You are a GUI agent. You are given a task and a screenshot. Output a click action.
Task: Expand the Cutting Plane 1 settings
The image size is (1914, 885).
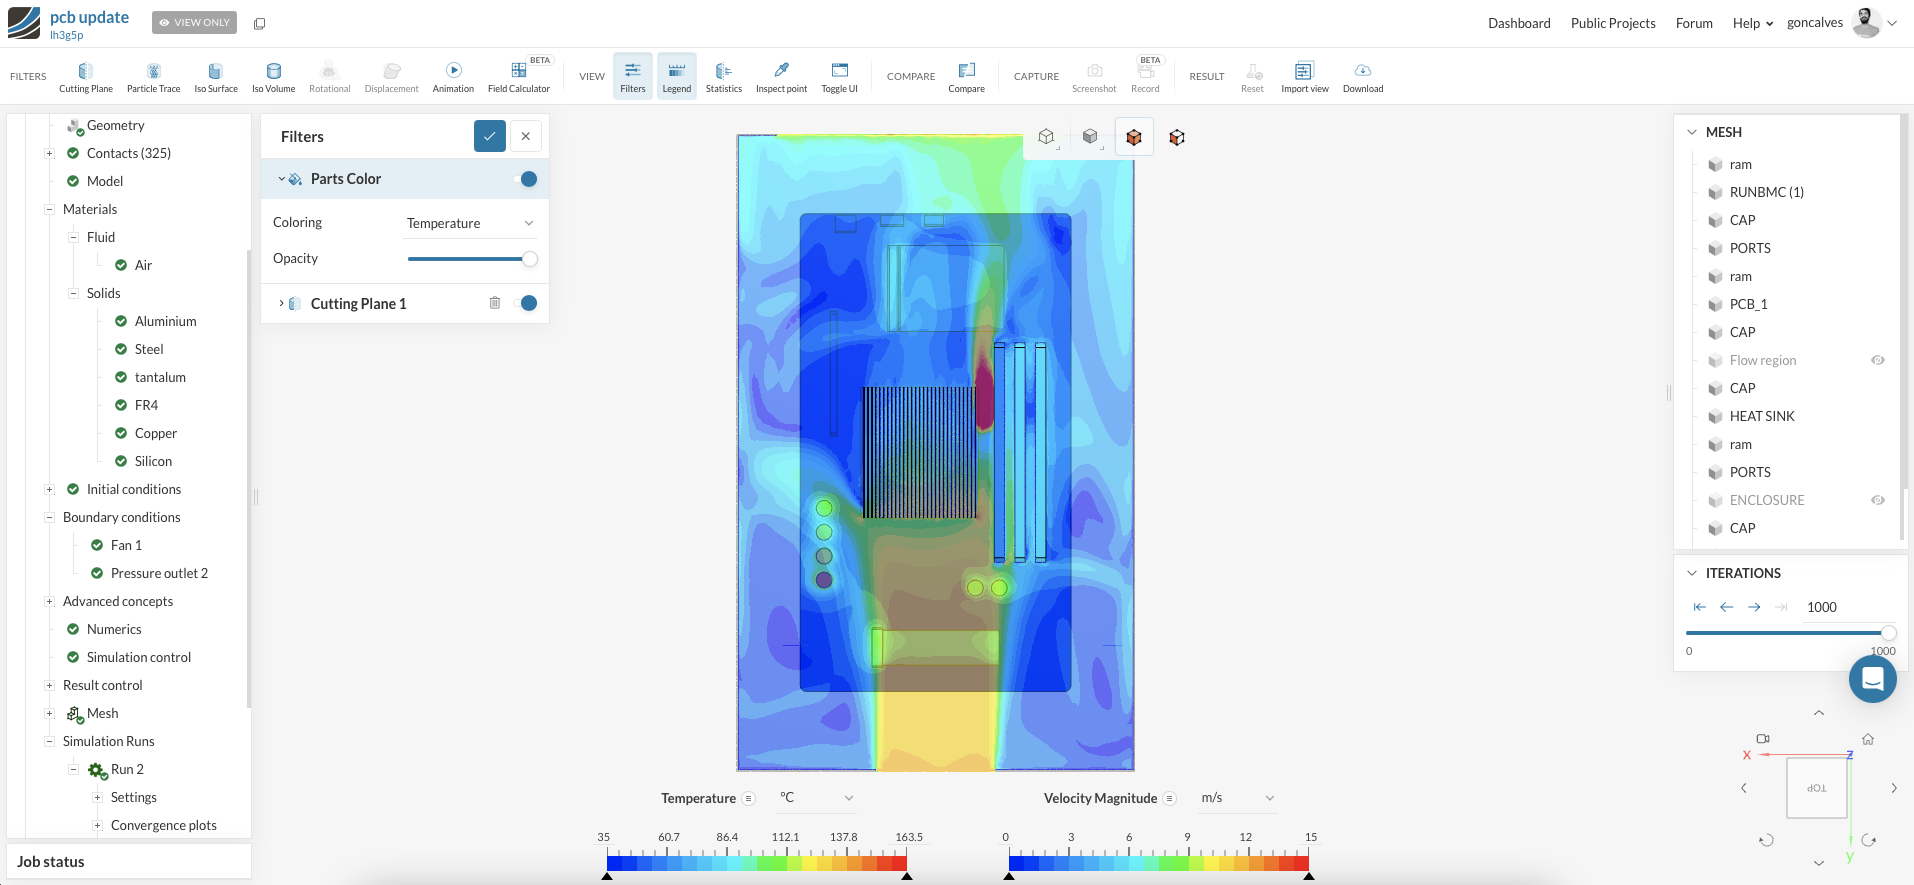pos(282,303)
